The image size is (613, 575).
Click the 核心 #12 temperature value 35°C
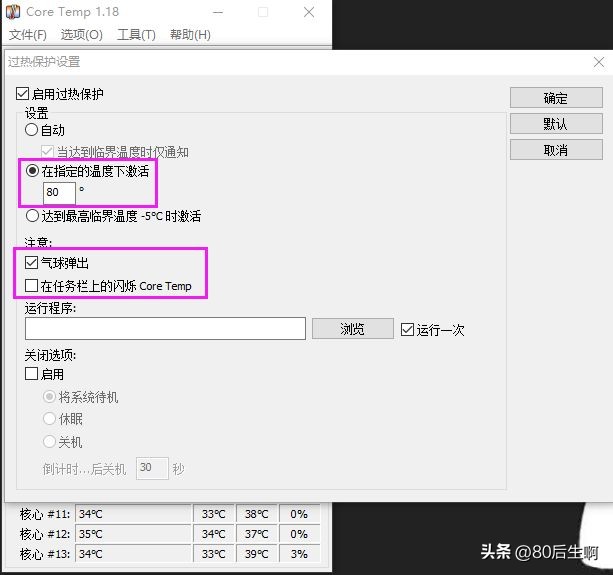[x=133, y=534]
